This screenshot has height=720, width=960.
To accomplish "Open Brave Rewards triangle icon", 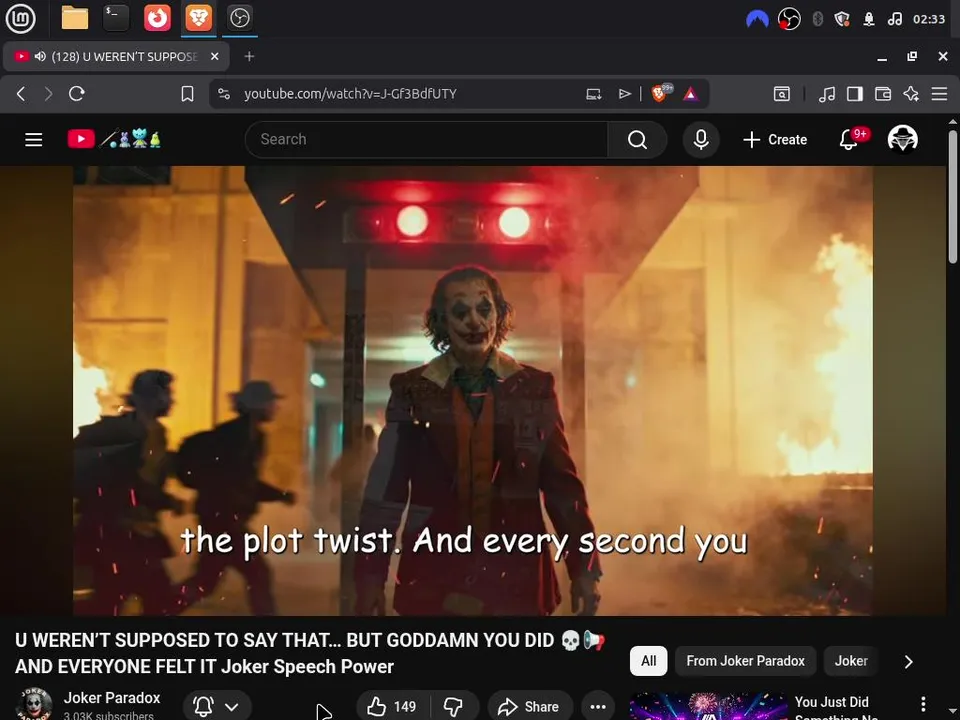I will tap(691, 94).
